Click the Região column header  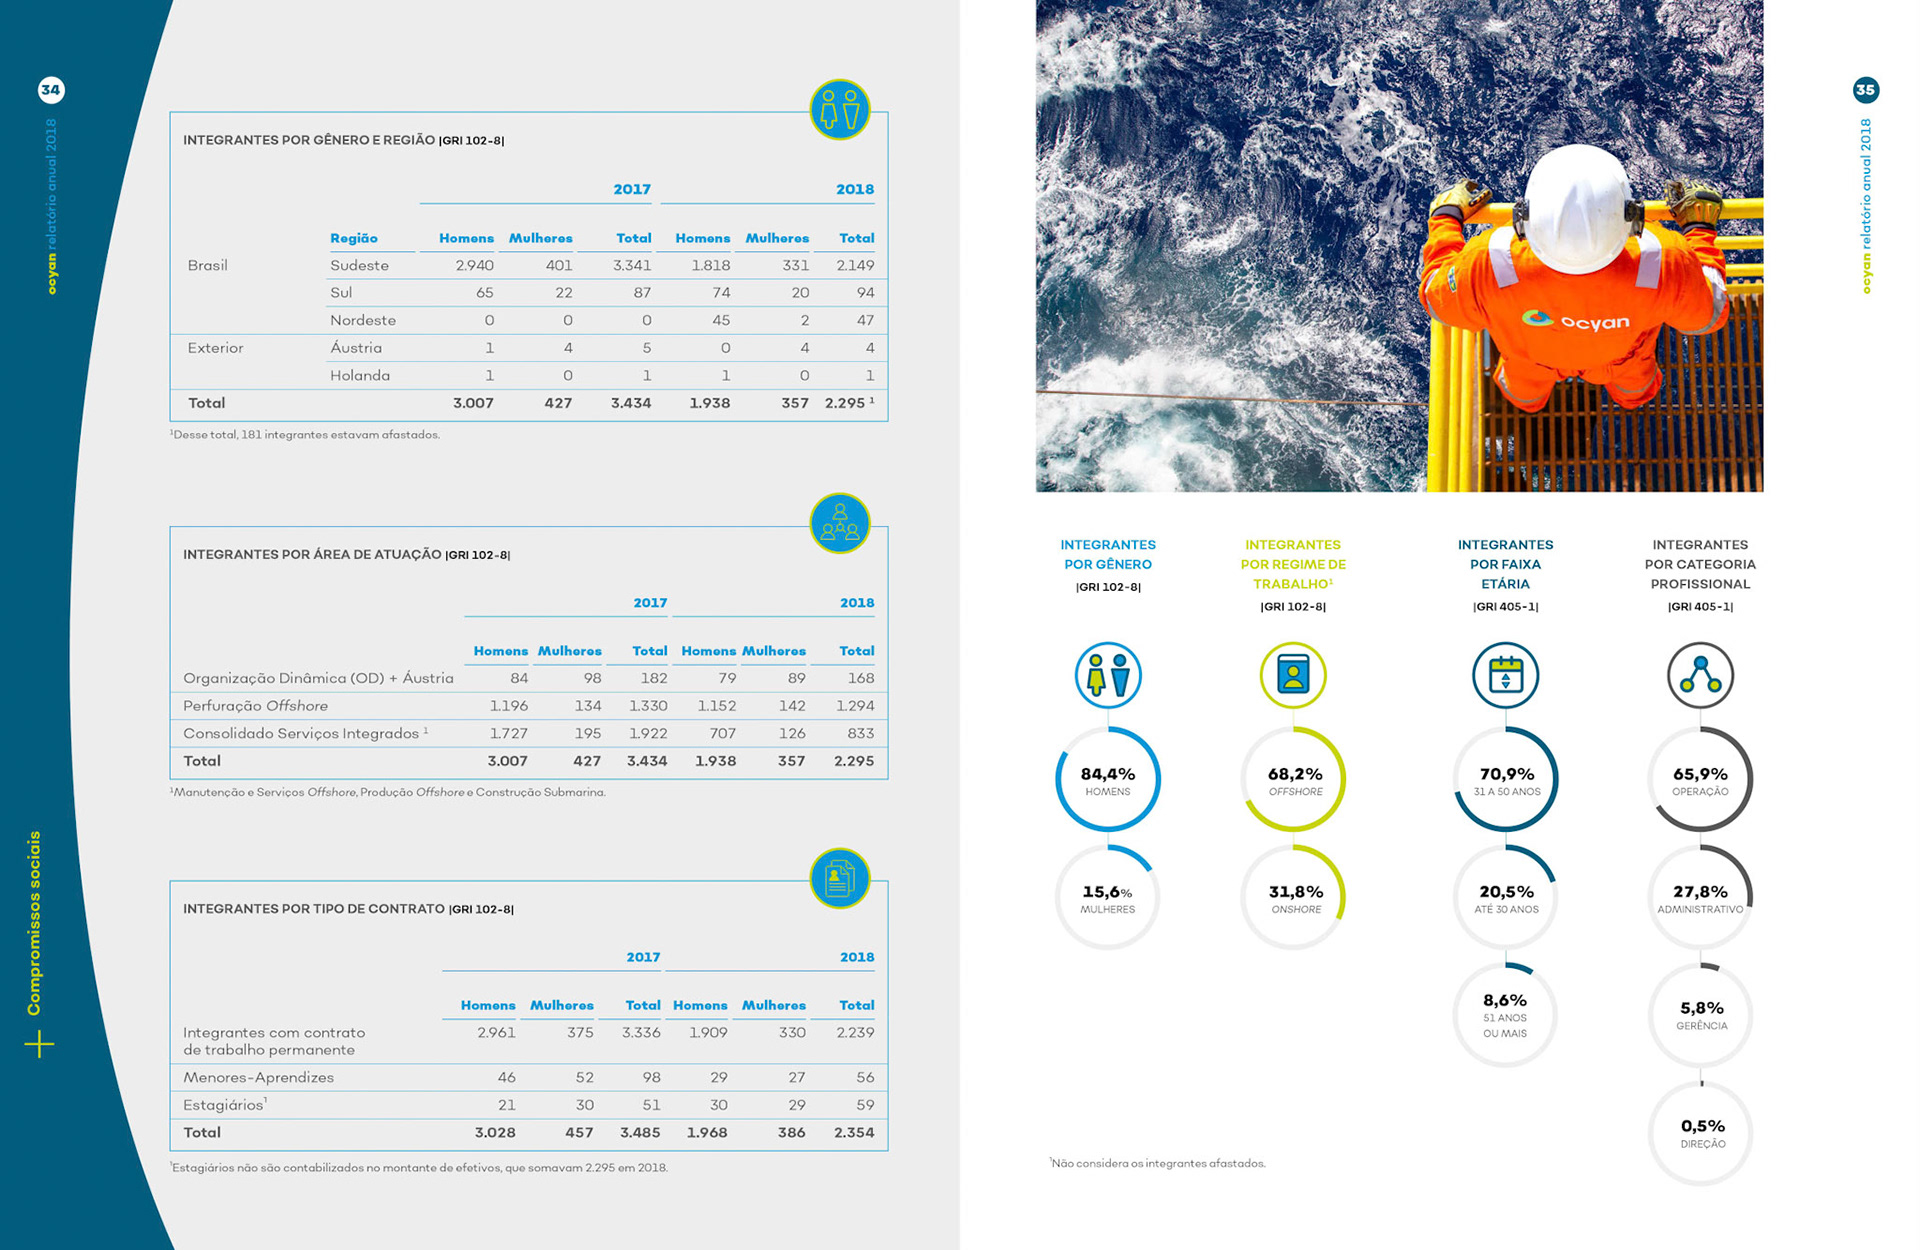pyautogui.click(x=354, y=238)
